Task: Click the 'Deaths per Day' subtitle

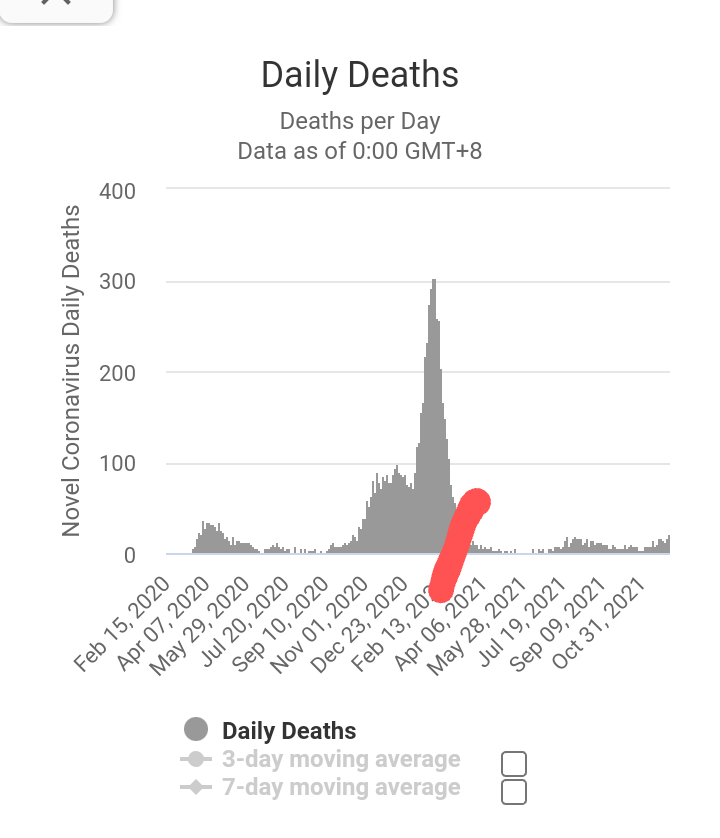Action: point(360,122)
